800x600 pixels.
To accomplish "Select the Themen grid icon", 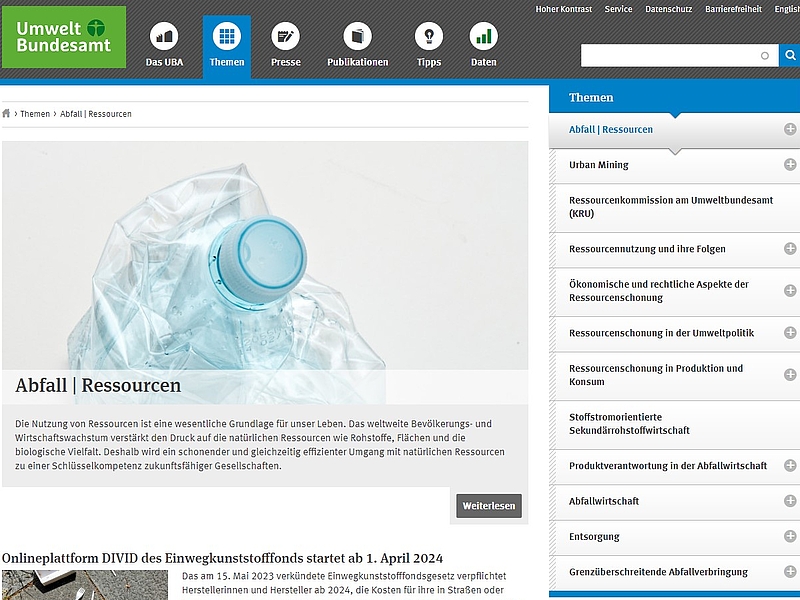I will click(x=227, y=38).
